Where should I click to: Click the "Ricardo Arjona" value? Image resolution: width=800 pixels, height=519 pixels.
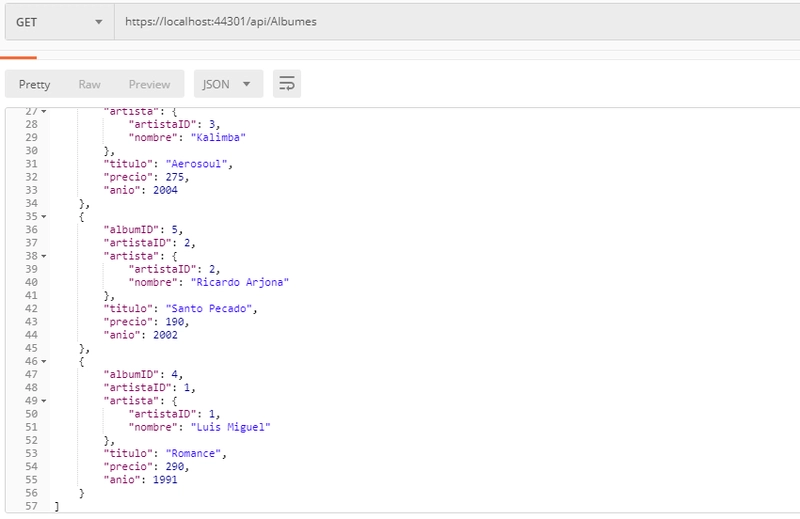coord(240,282)
